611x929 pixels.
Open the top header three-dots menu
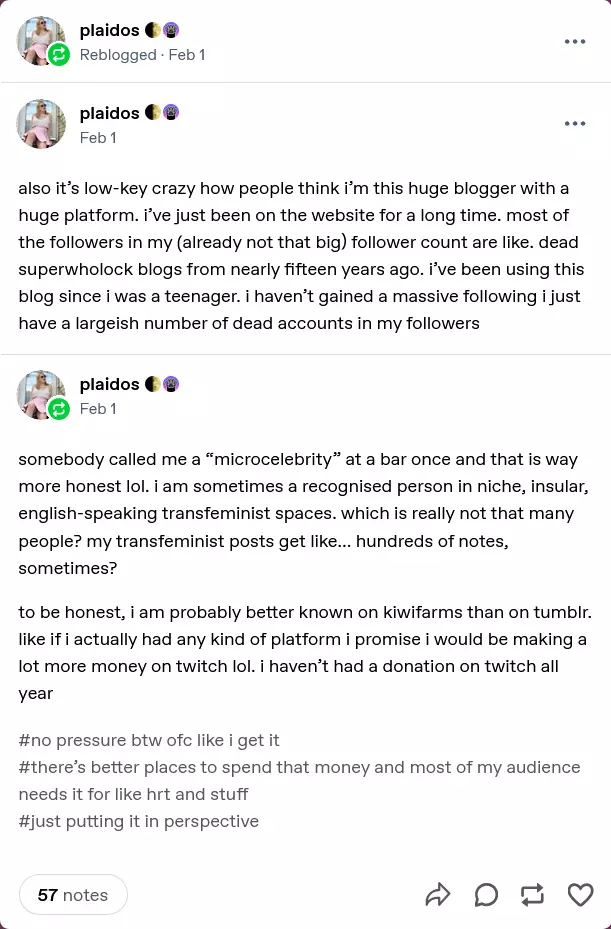pos(575,41)
